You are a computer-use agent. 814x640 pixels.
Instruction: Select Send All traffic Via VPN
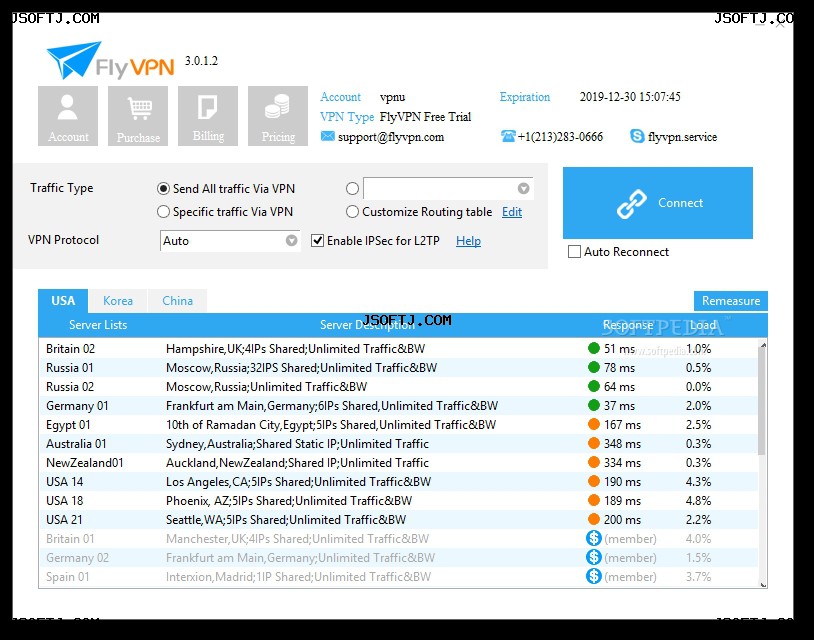click(x=164, y=188)
